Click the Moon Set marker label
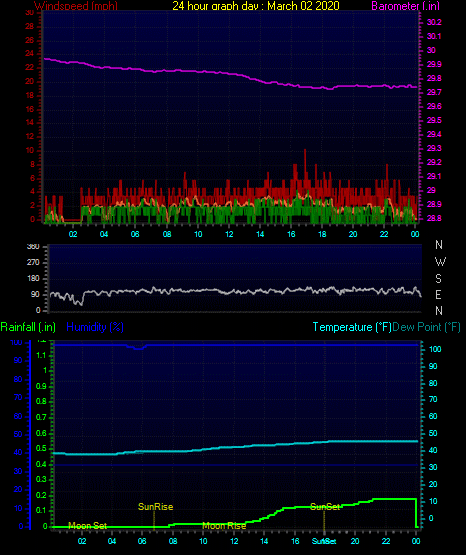Image resolution: width=466 pixels, height=555 pixels. [x=87, y=526]
